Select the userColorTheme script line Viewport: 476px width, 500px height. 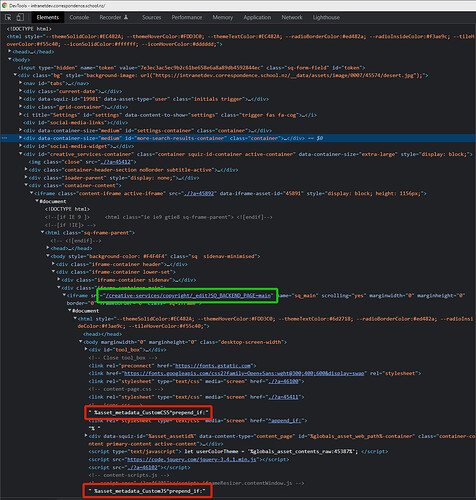pos(238,452)
